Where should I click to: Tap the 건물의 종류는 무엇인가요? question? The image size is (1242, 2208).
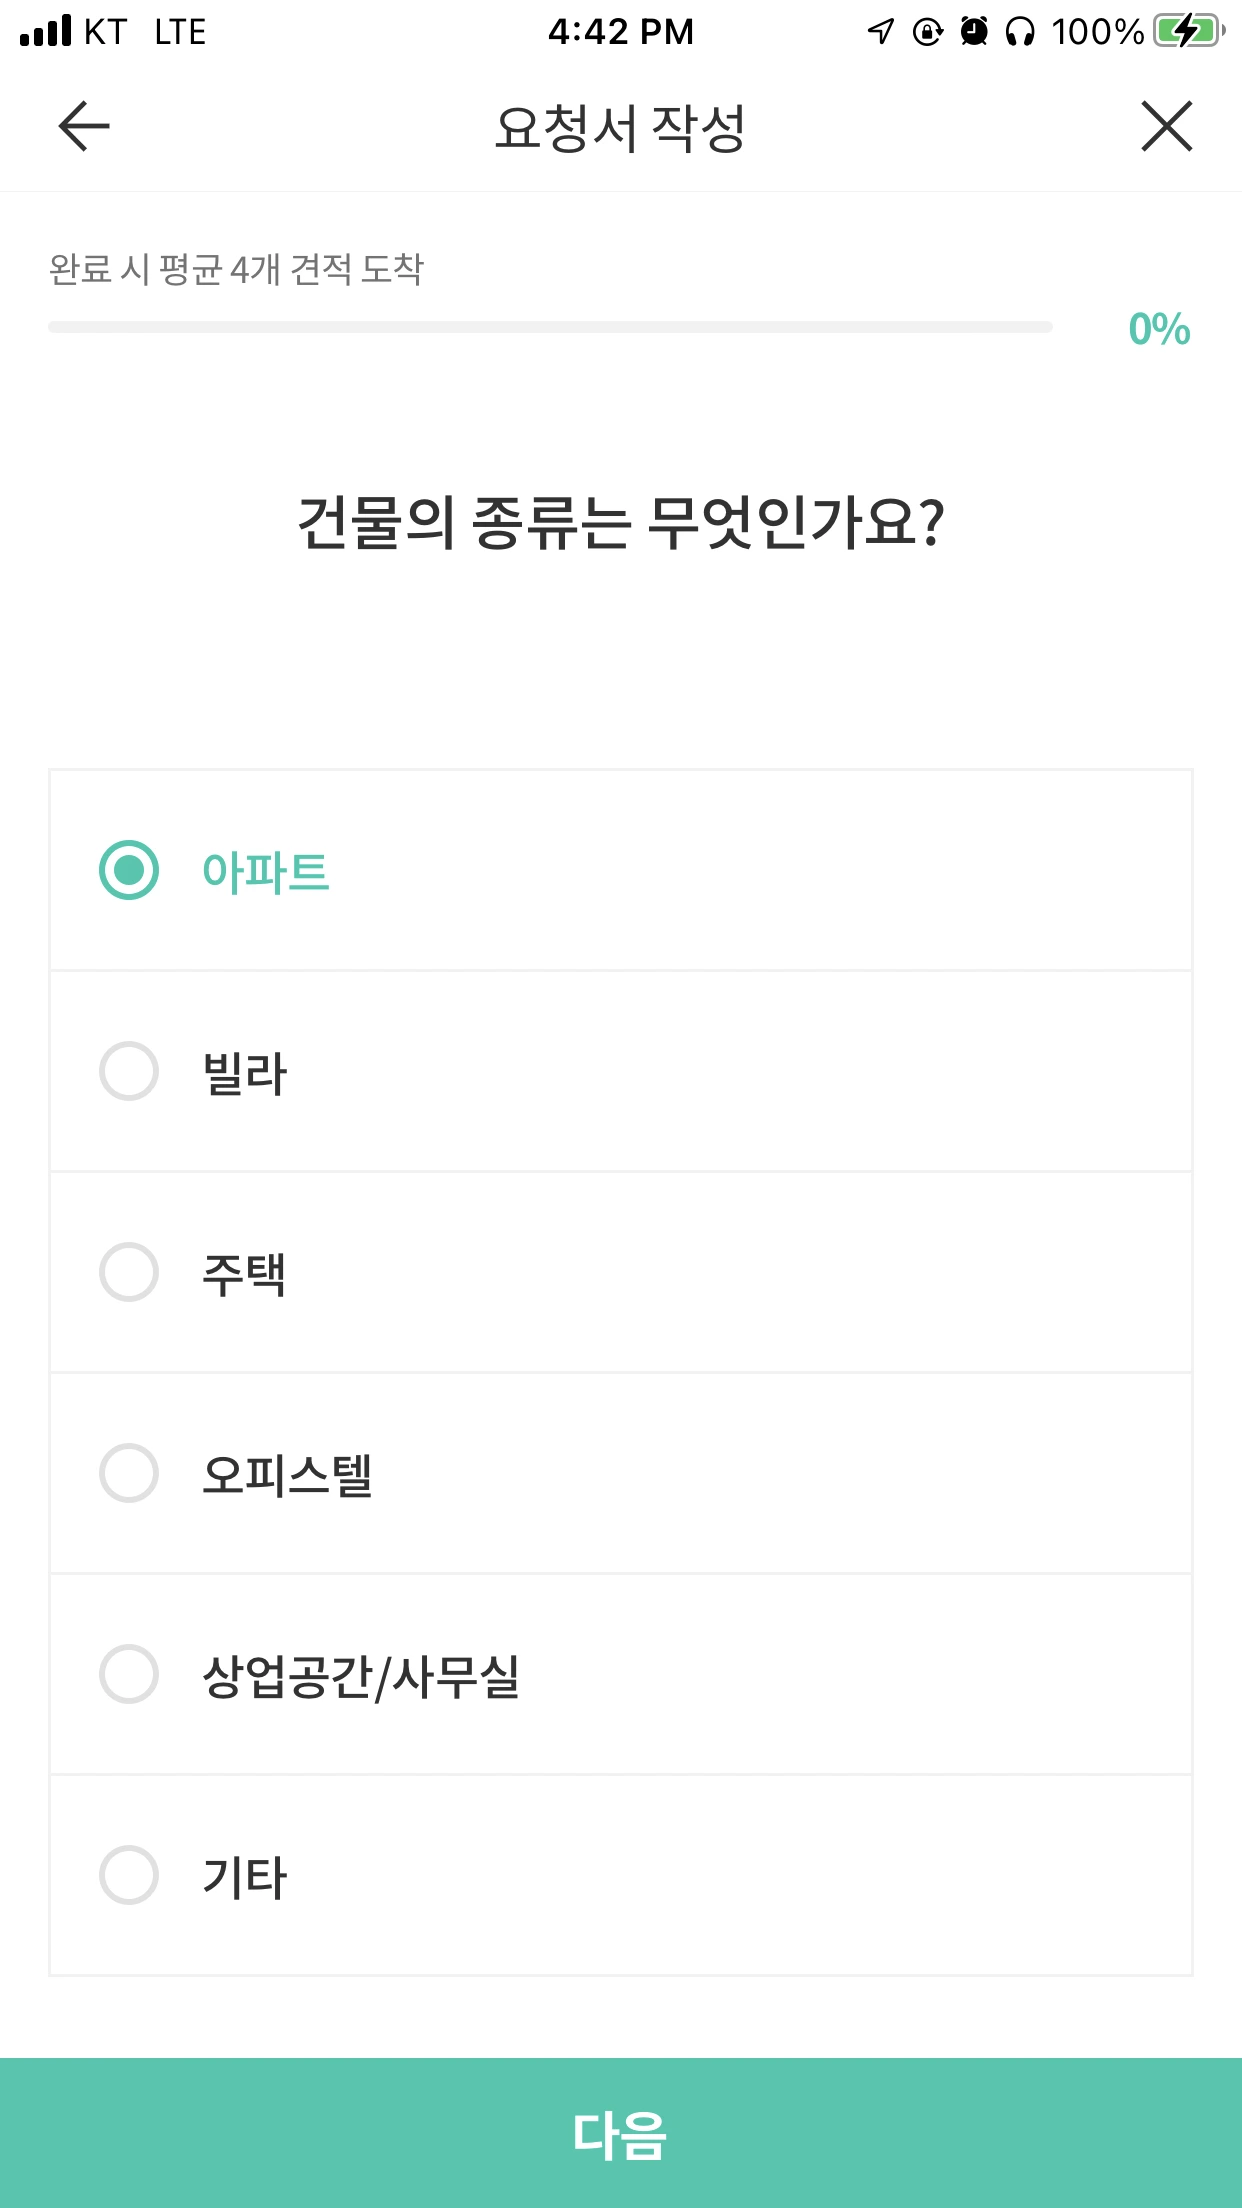[620, 523]
